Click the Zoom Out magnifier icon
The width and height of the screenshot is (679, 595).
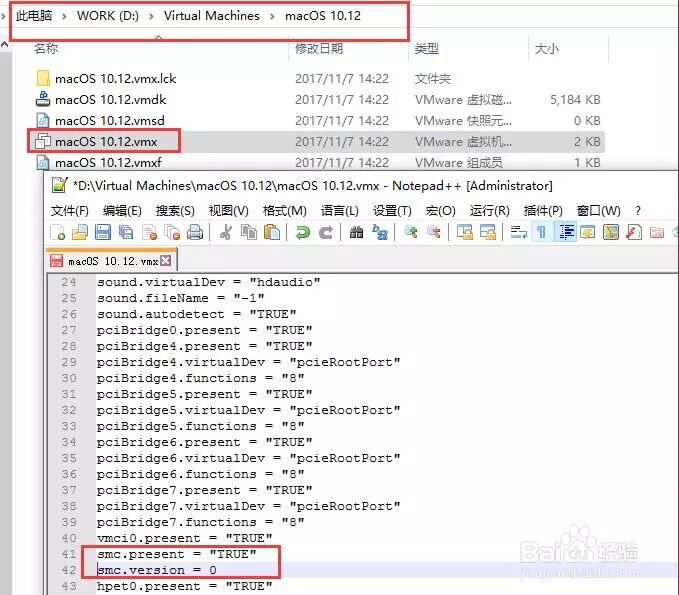pyautogui.click(x=433, y=233)
